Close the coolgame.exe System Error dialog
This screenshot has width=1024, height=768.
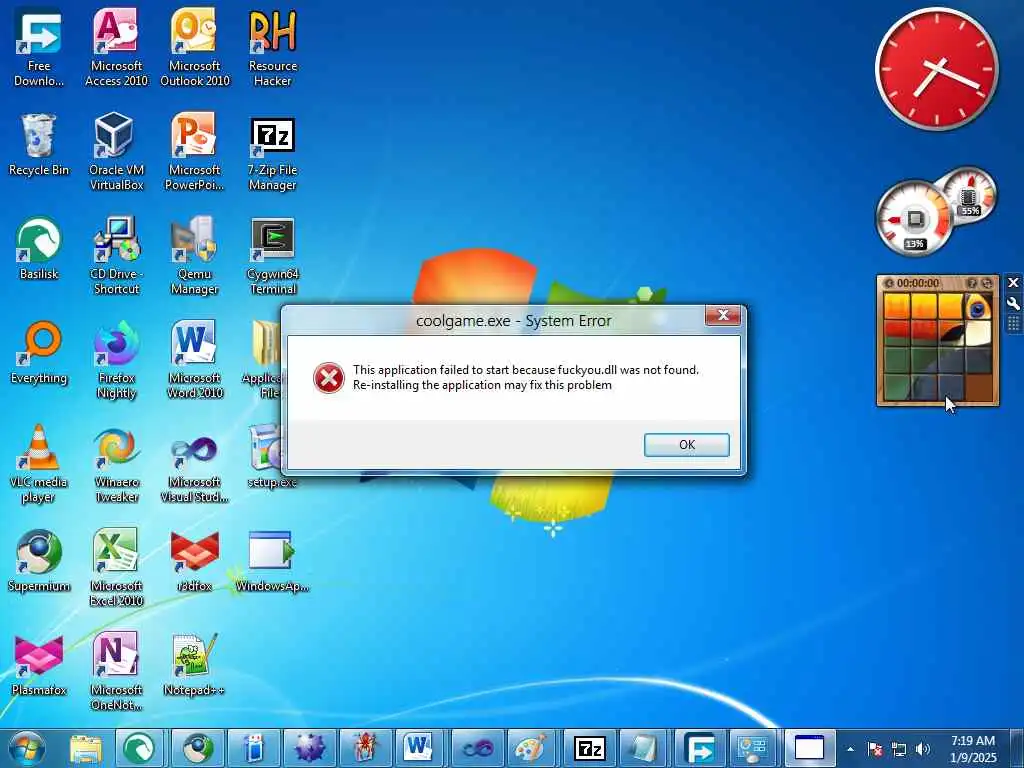723,315
